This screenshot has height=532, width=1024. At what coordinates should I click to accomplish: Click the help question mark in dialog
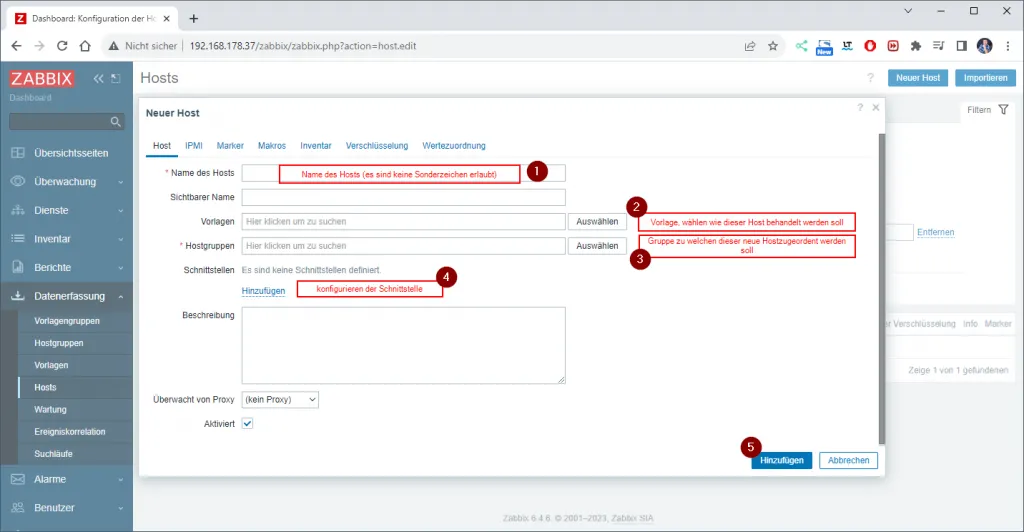click(859, 107)
